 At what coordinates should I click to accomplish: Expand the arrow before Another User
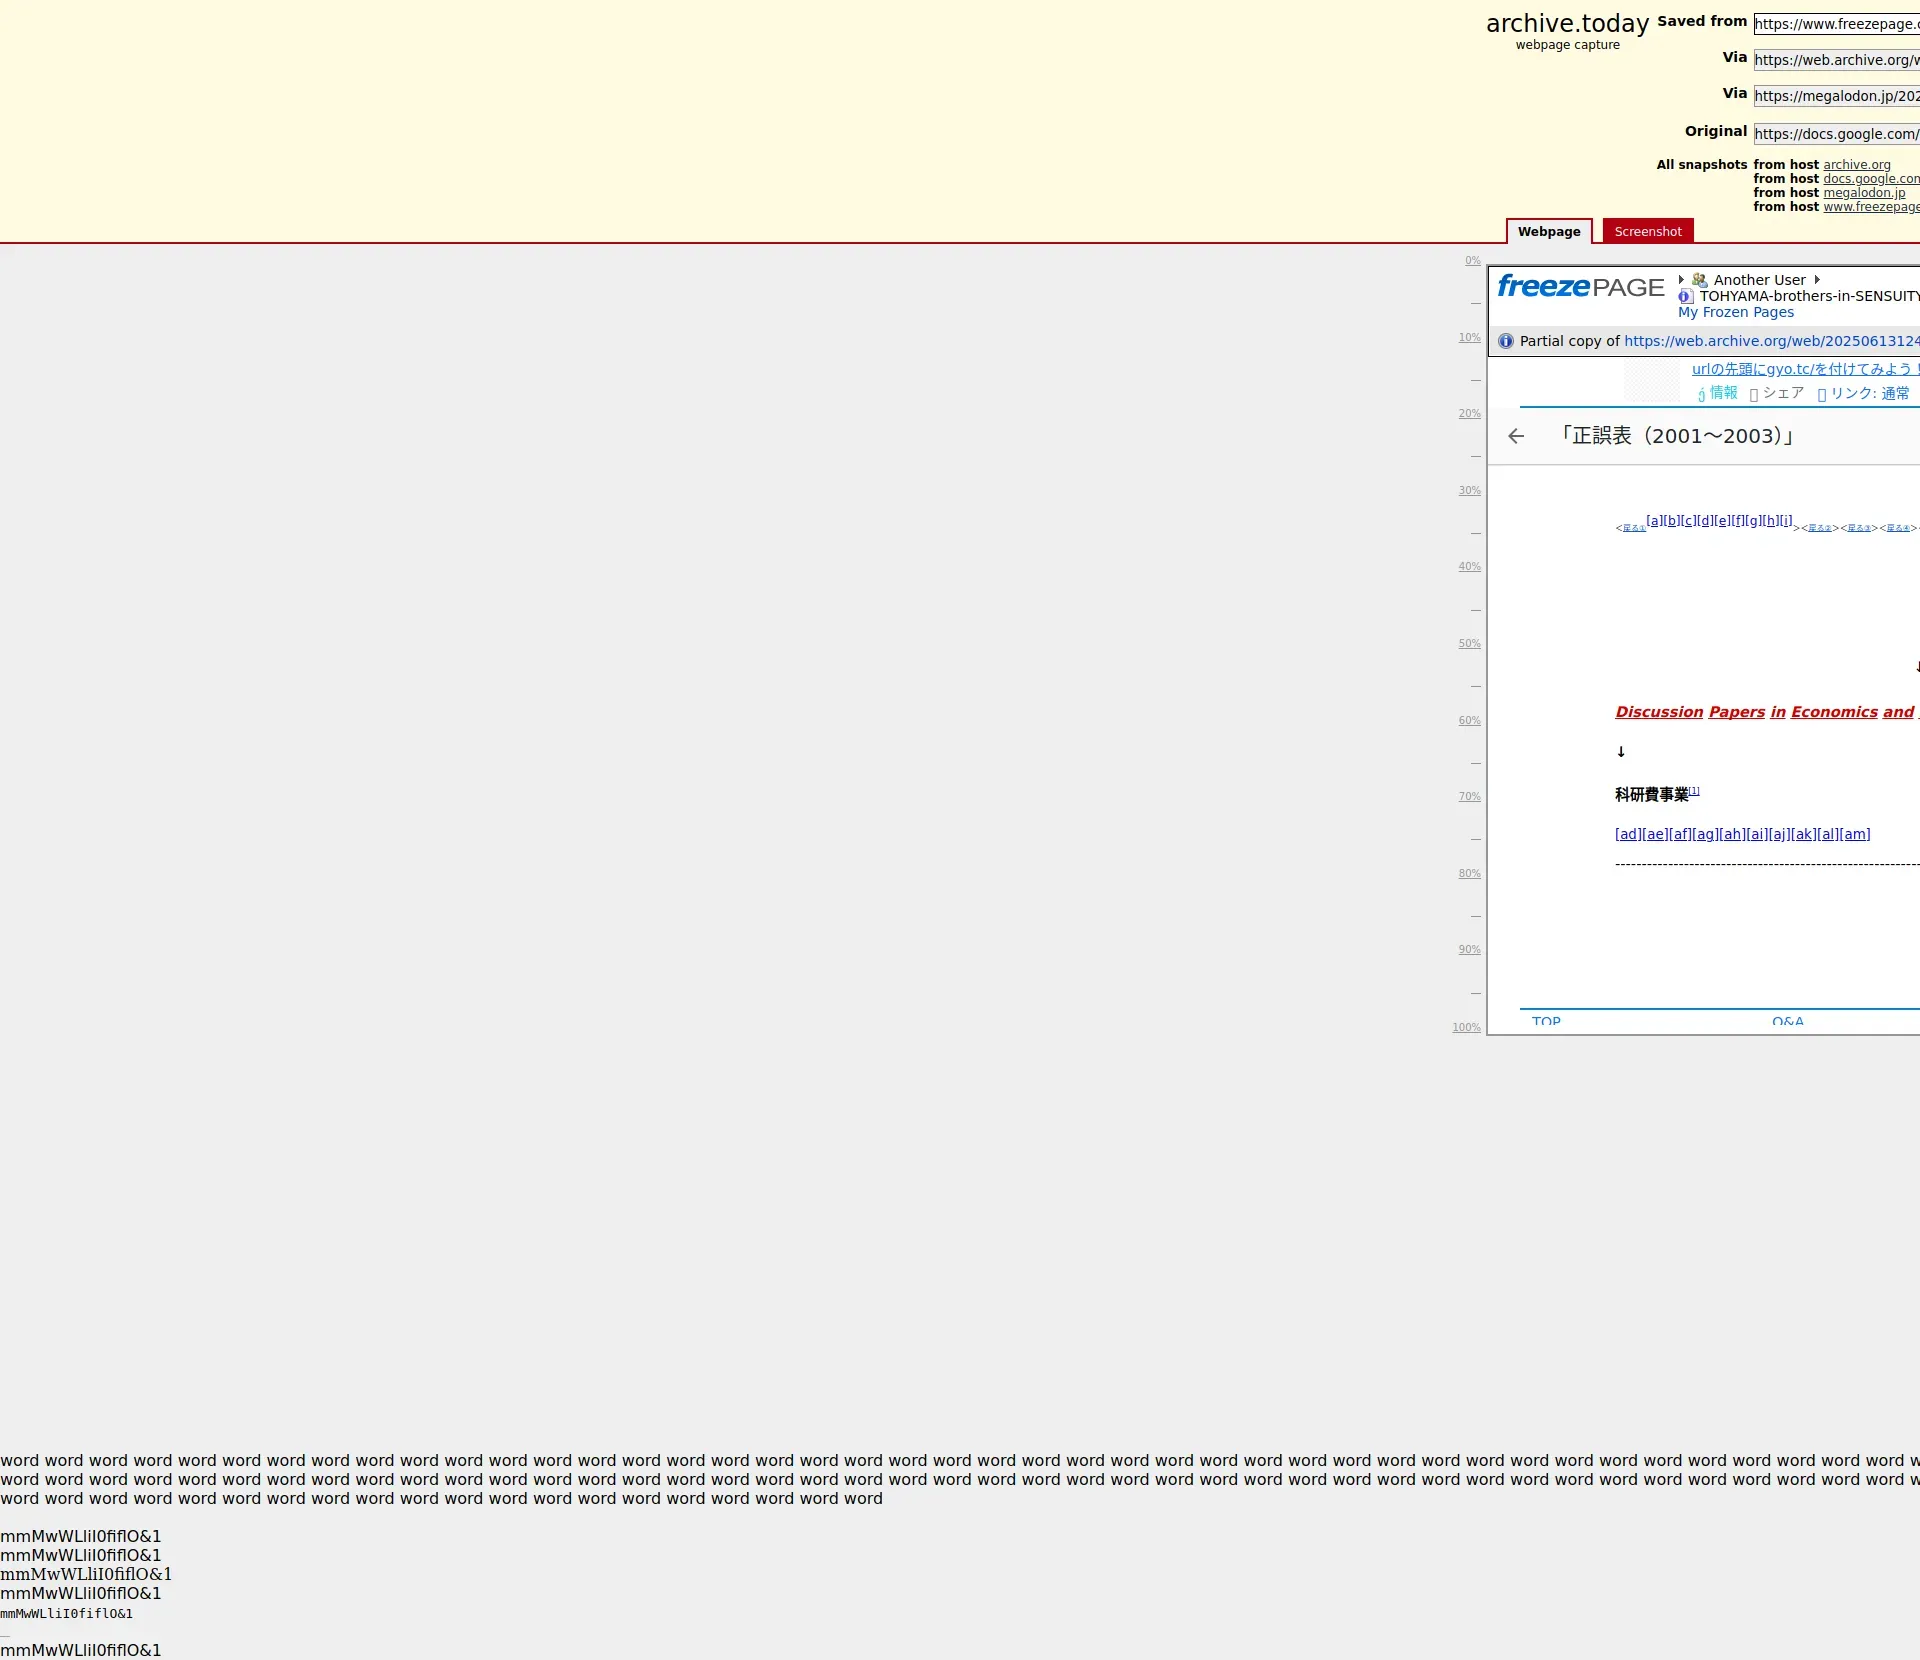pyautogui.click(x=1681, y=280)
